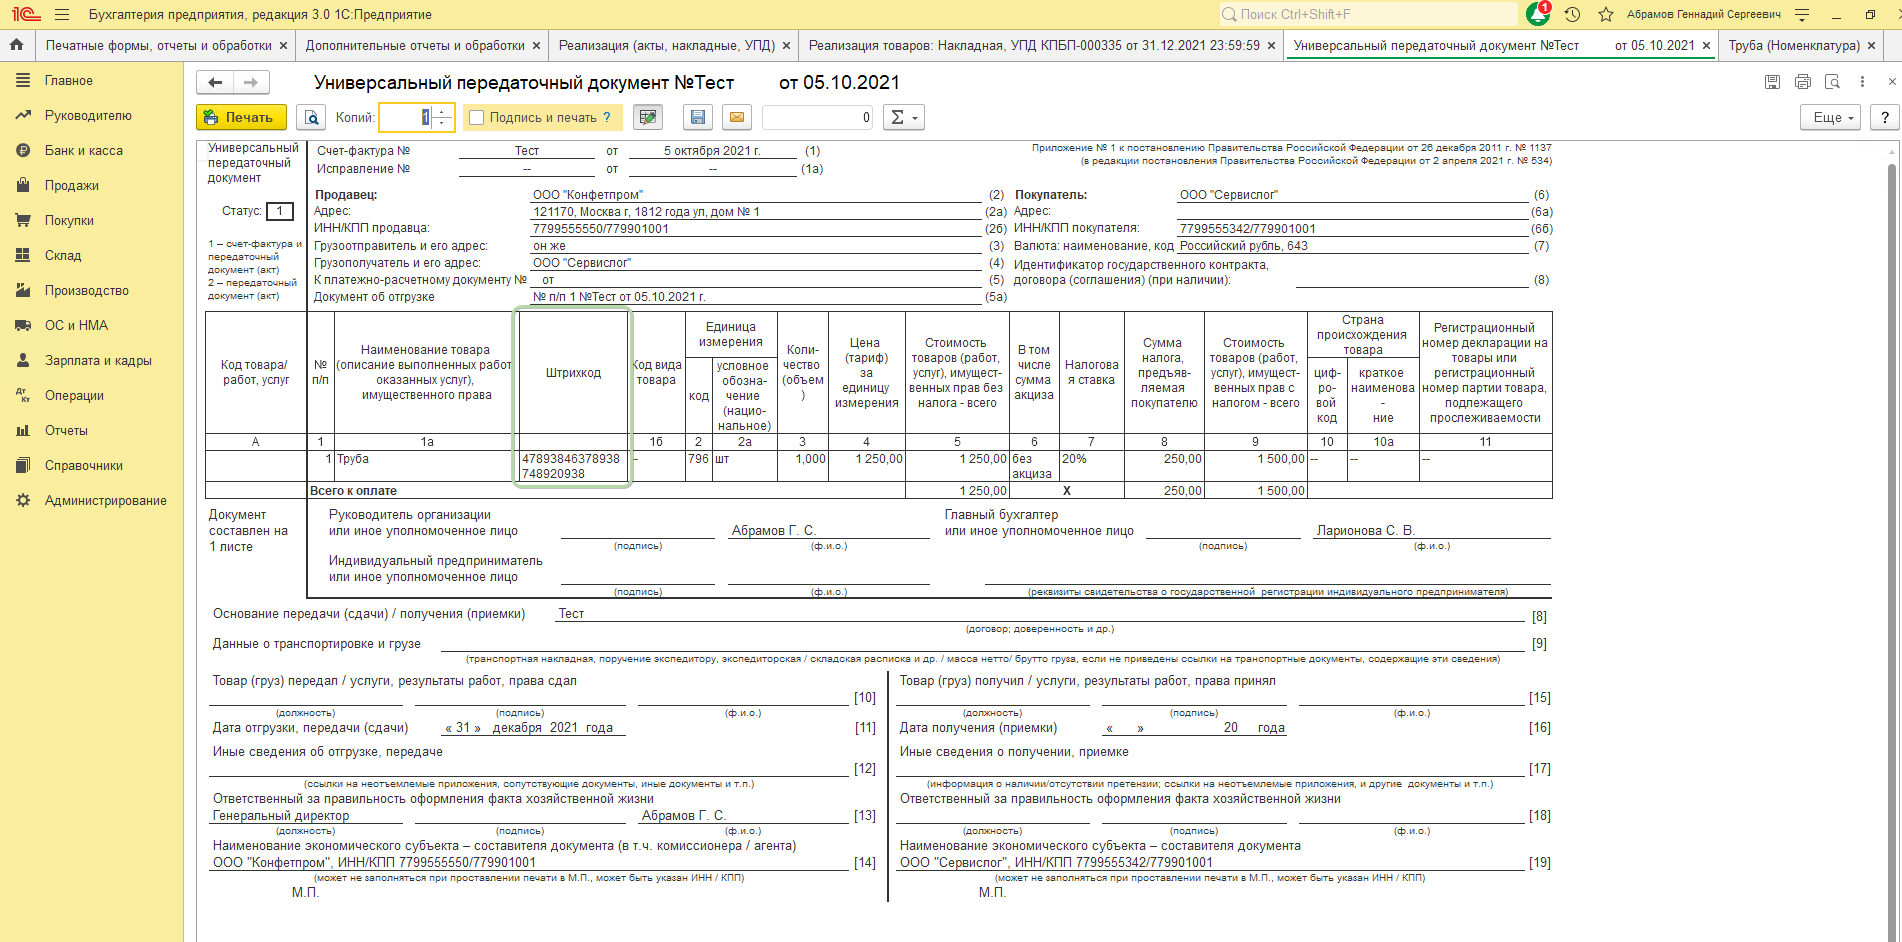This screenshot has height=942, width=1902.
Task: Enable the Подпись и печать checkbox
Action: (x=477, y=118)
